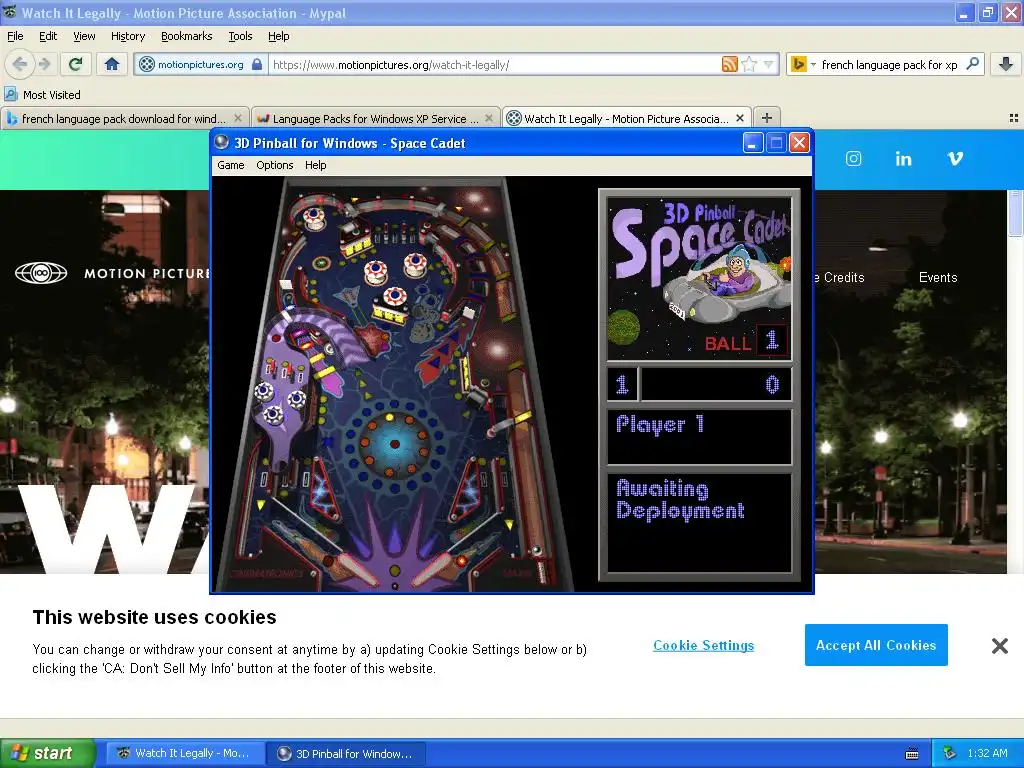1024x768 pixels.
Task: Close the Watch It Legally tab
Action: pyautogui.click(x=740, y=118)
